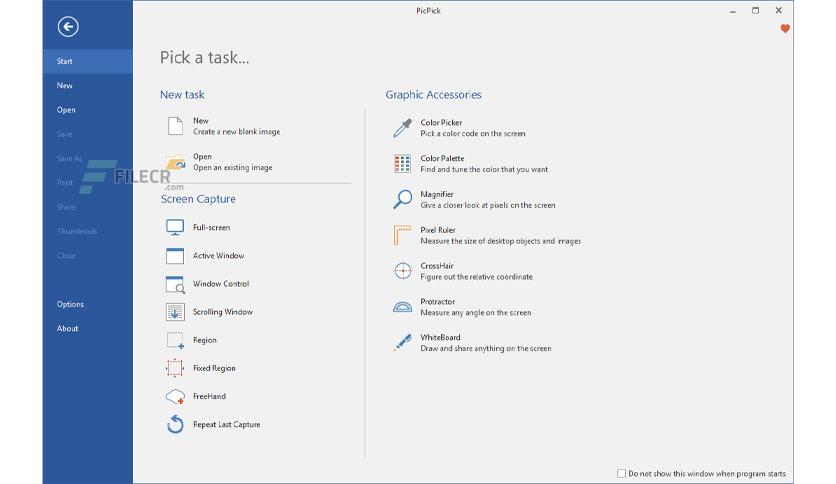The width and height of the screenshot is (836, 484).
Task: Click disabled Save sidebar entry
Action: [x=65, y=134]
